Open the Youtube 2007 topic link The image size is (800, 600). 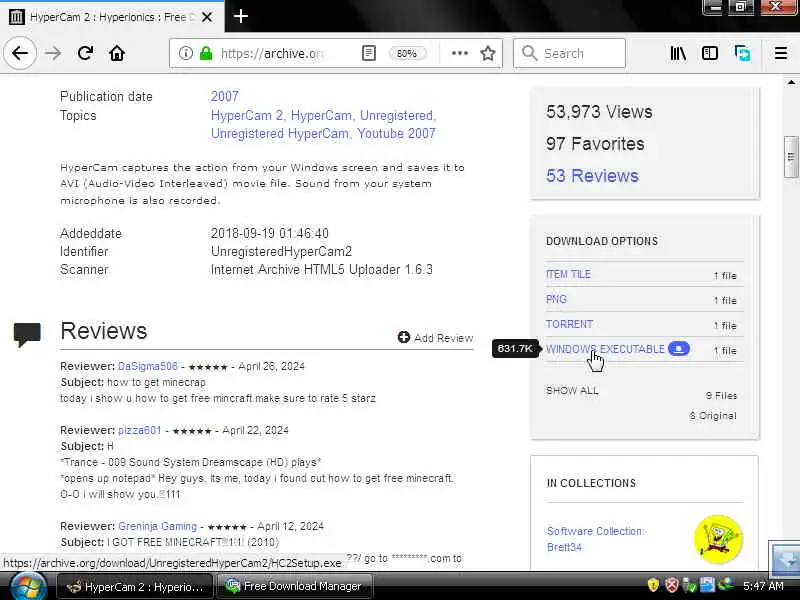(396, 133)
